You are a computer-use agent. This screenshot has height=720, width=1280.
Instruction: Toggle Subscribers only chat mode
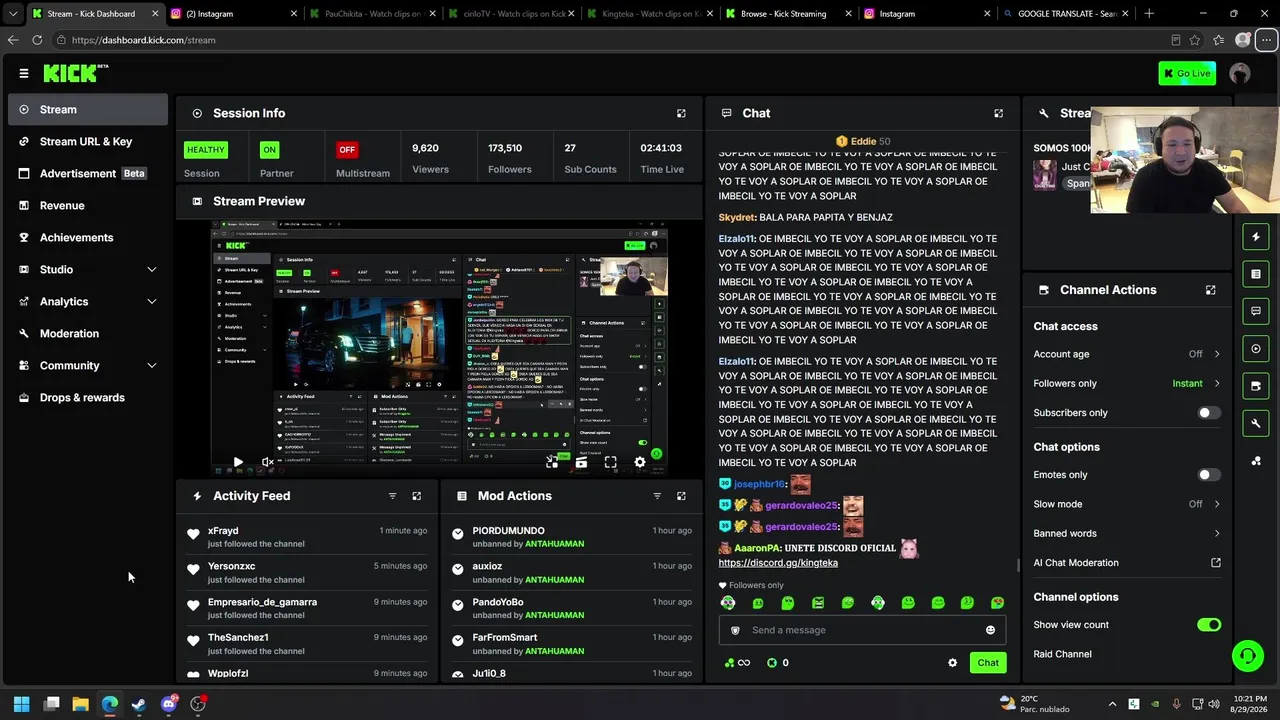click(x=1209, y=413)
